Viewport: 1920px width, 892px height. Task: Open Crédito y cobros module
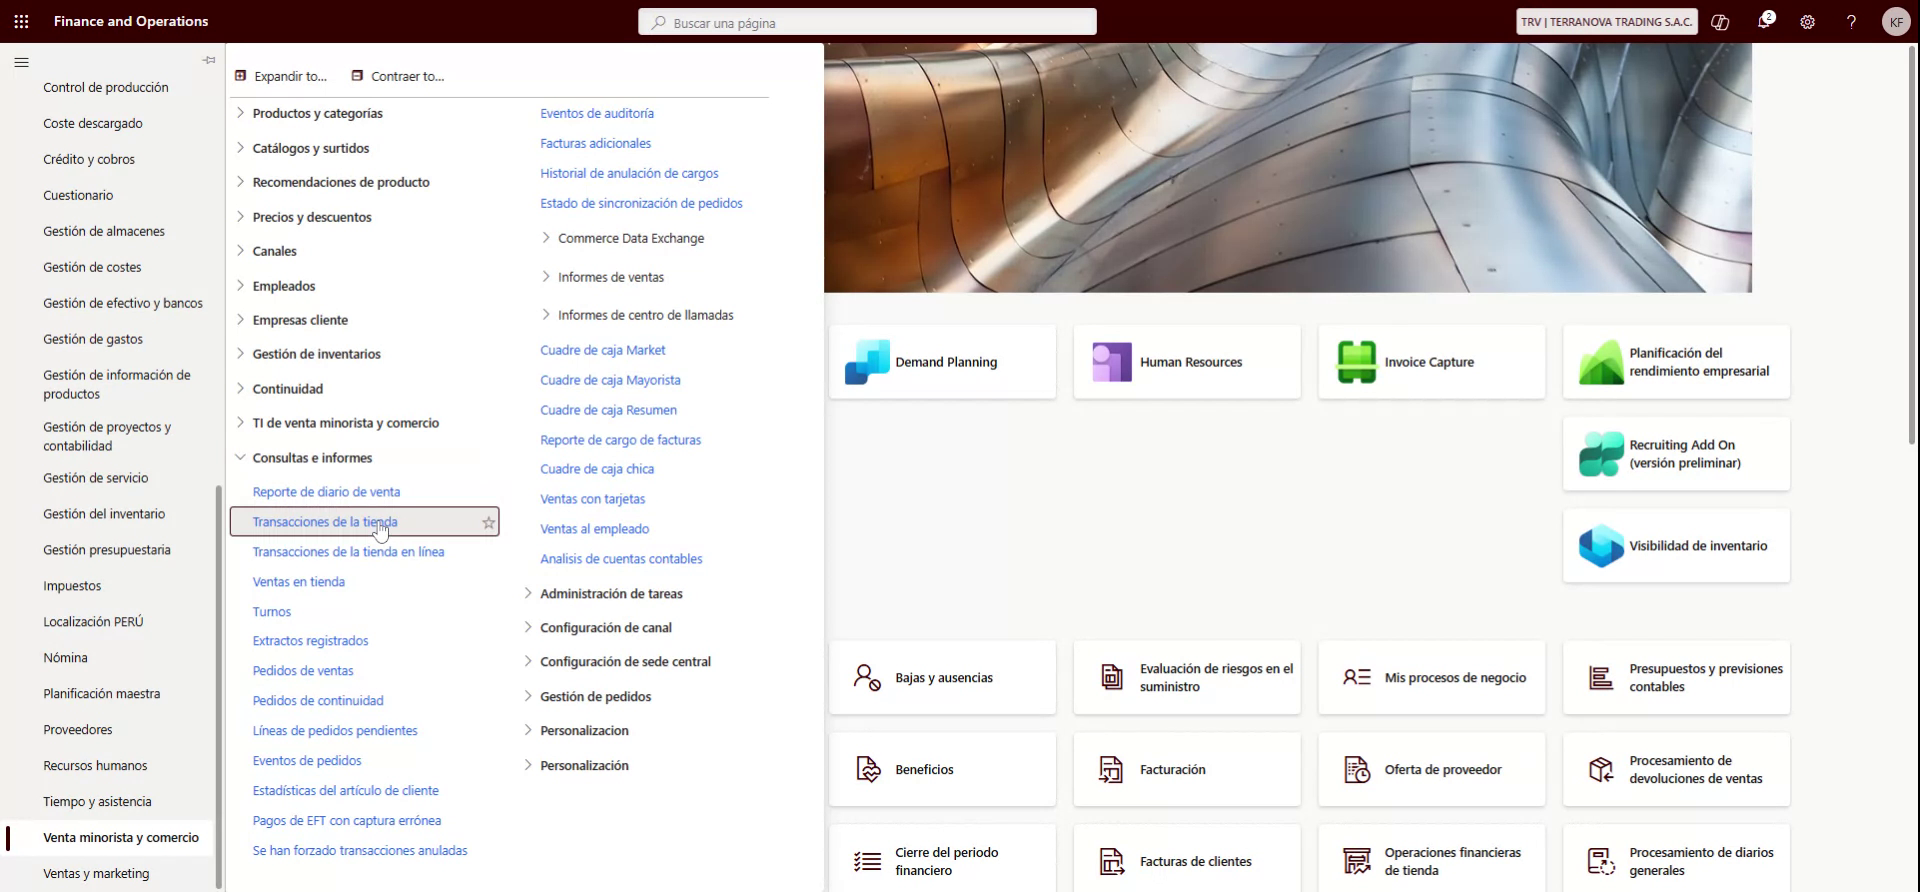(89, 159)
